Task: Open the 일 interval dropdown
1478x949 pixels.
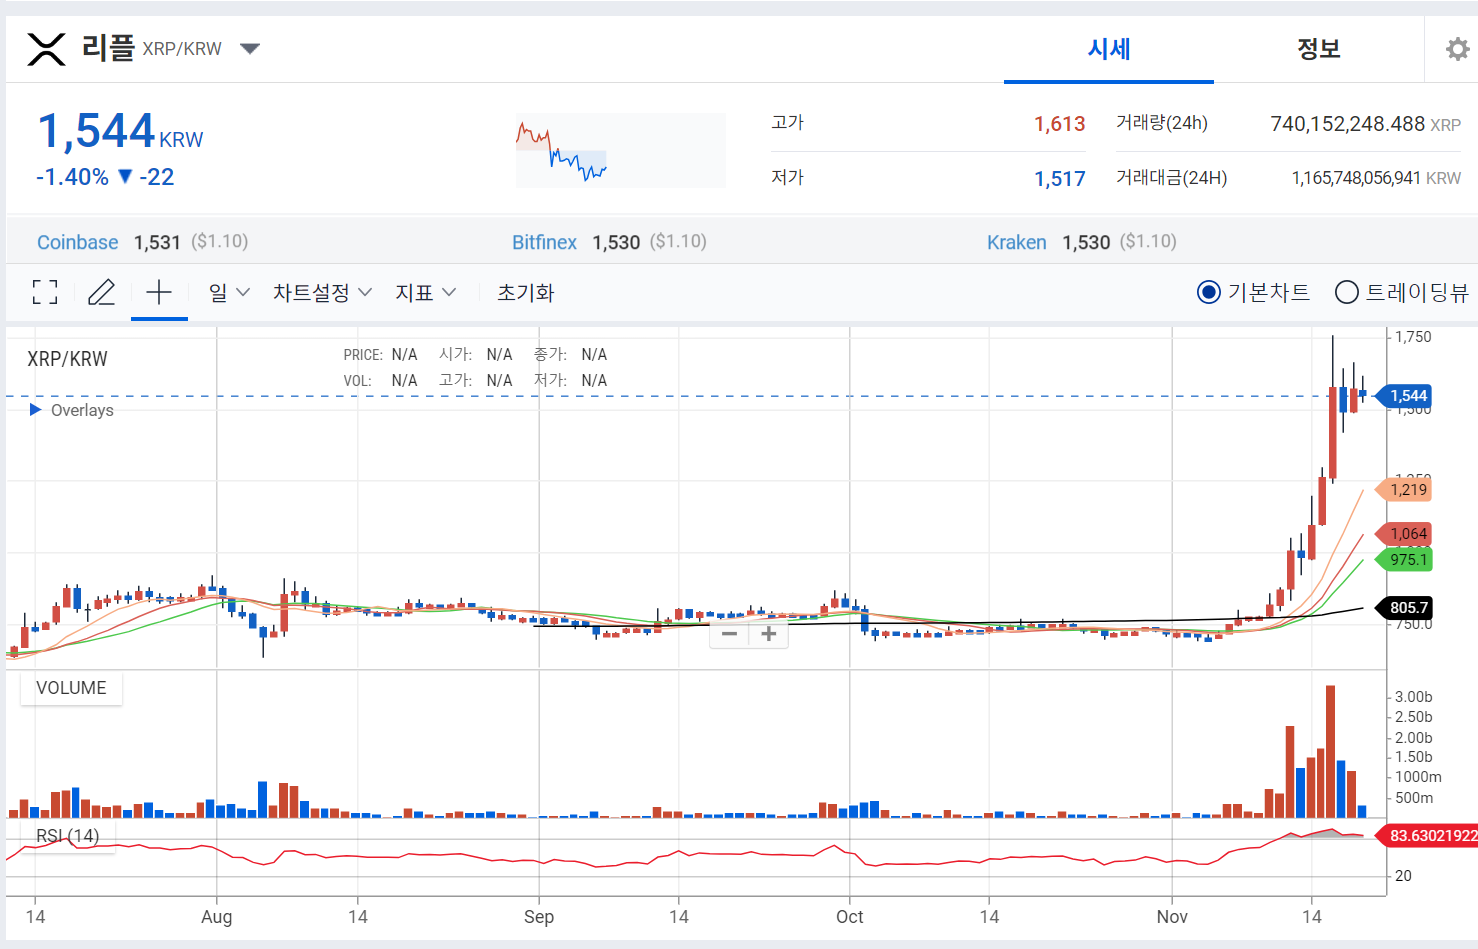Action: [x=229, y=292]
